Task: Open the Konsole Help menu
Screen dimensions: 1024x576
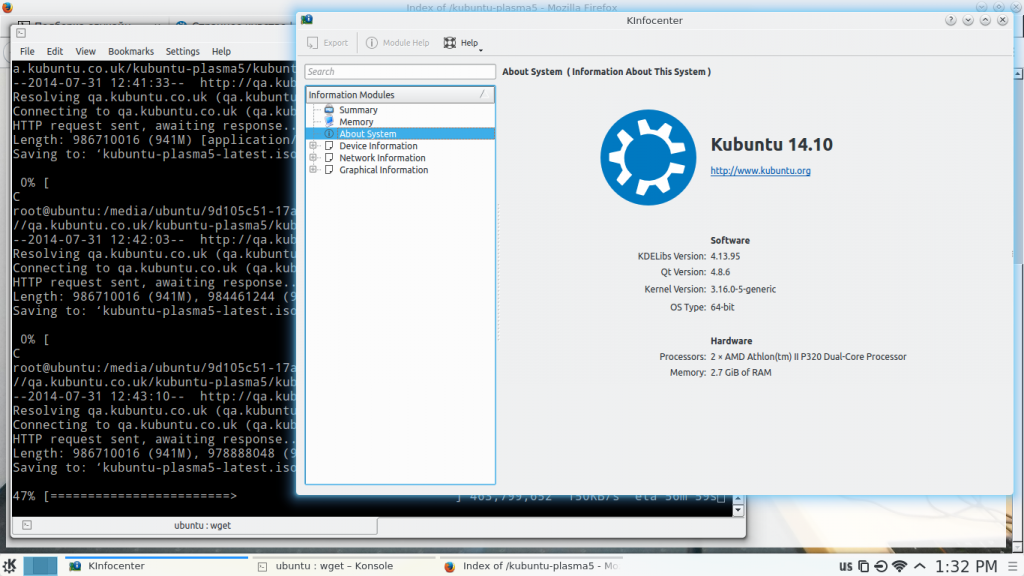Action: tap(221, 52)
